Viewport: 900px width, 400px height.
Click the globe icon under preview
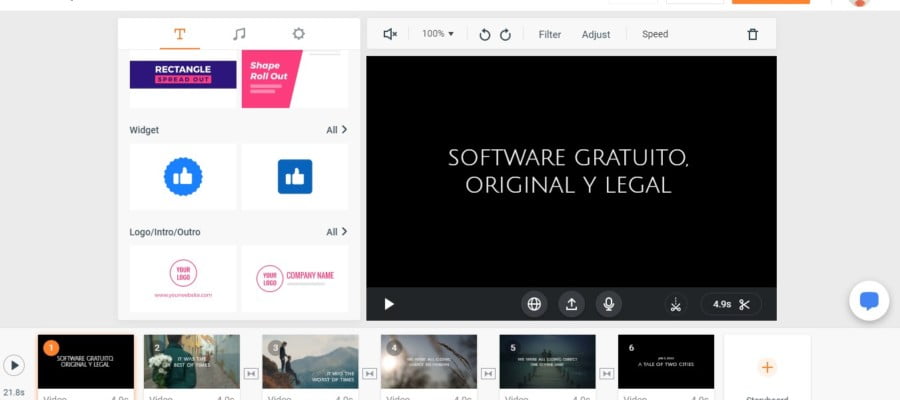(x=534, y=304)
